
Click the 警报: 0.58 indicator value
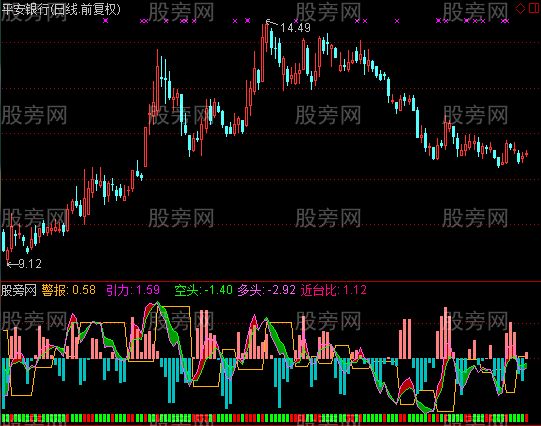69,290
